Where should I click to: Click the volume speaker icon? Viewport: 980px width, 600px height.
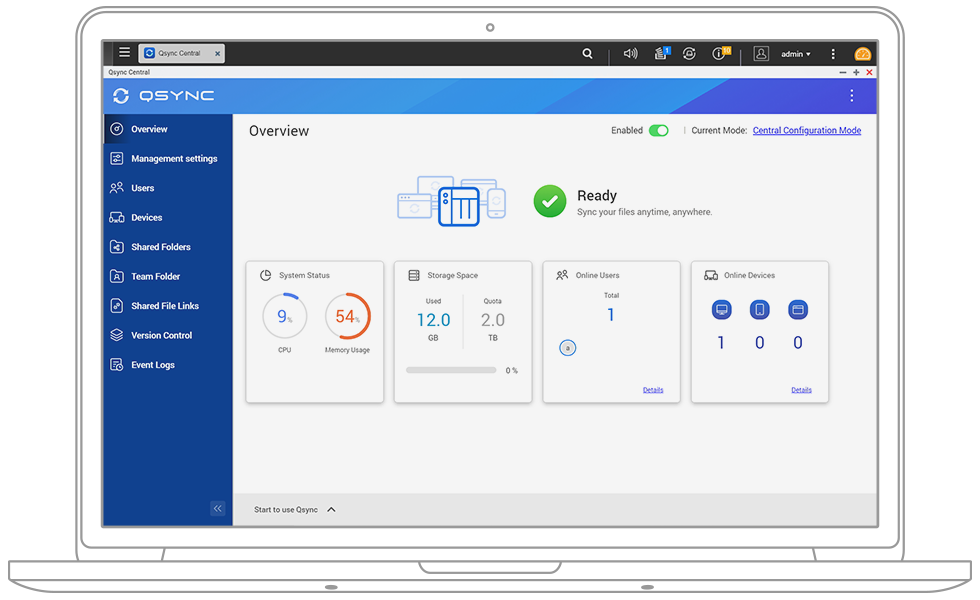[630, 53]
